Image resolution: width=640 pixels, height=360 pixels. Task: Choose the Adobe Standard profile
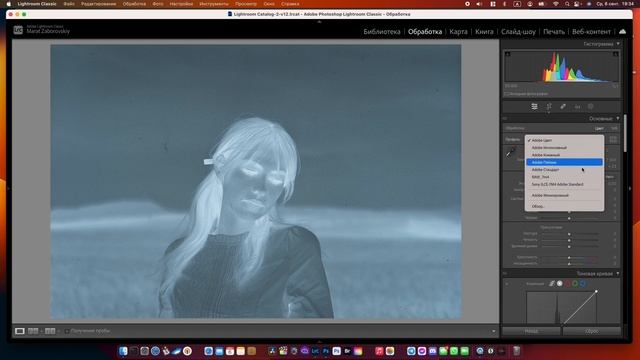[x=564, y=169]
